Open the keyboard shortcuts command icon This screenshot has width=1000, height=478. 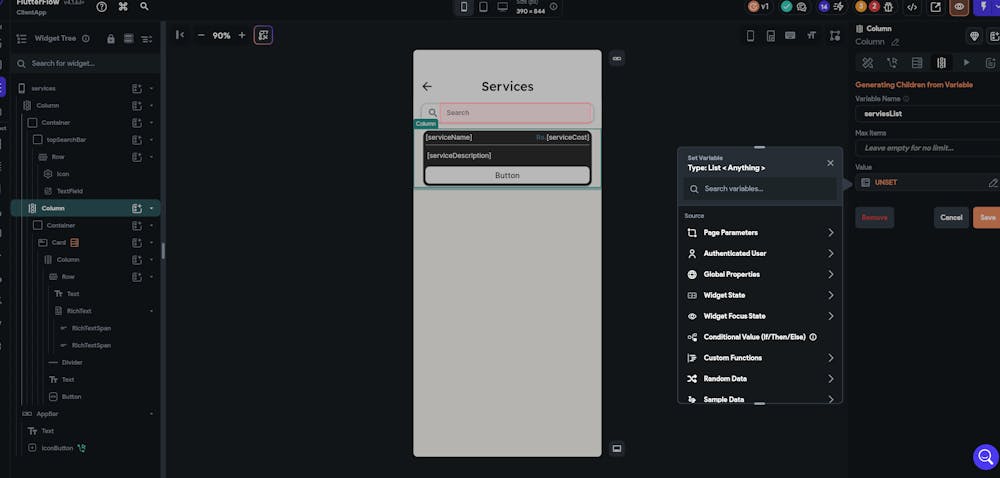tap(123, 6)
